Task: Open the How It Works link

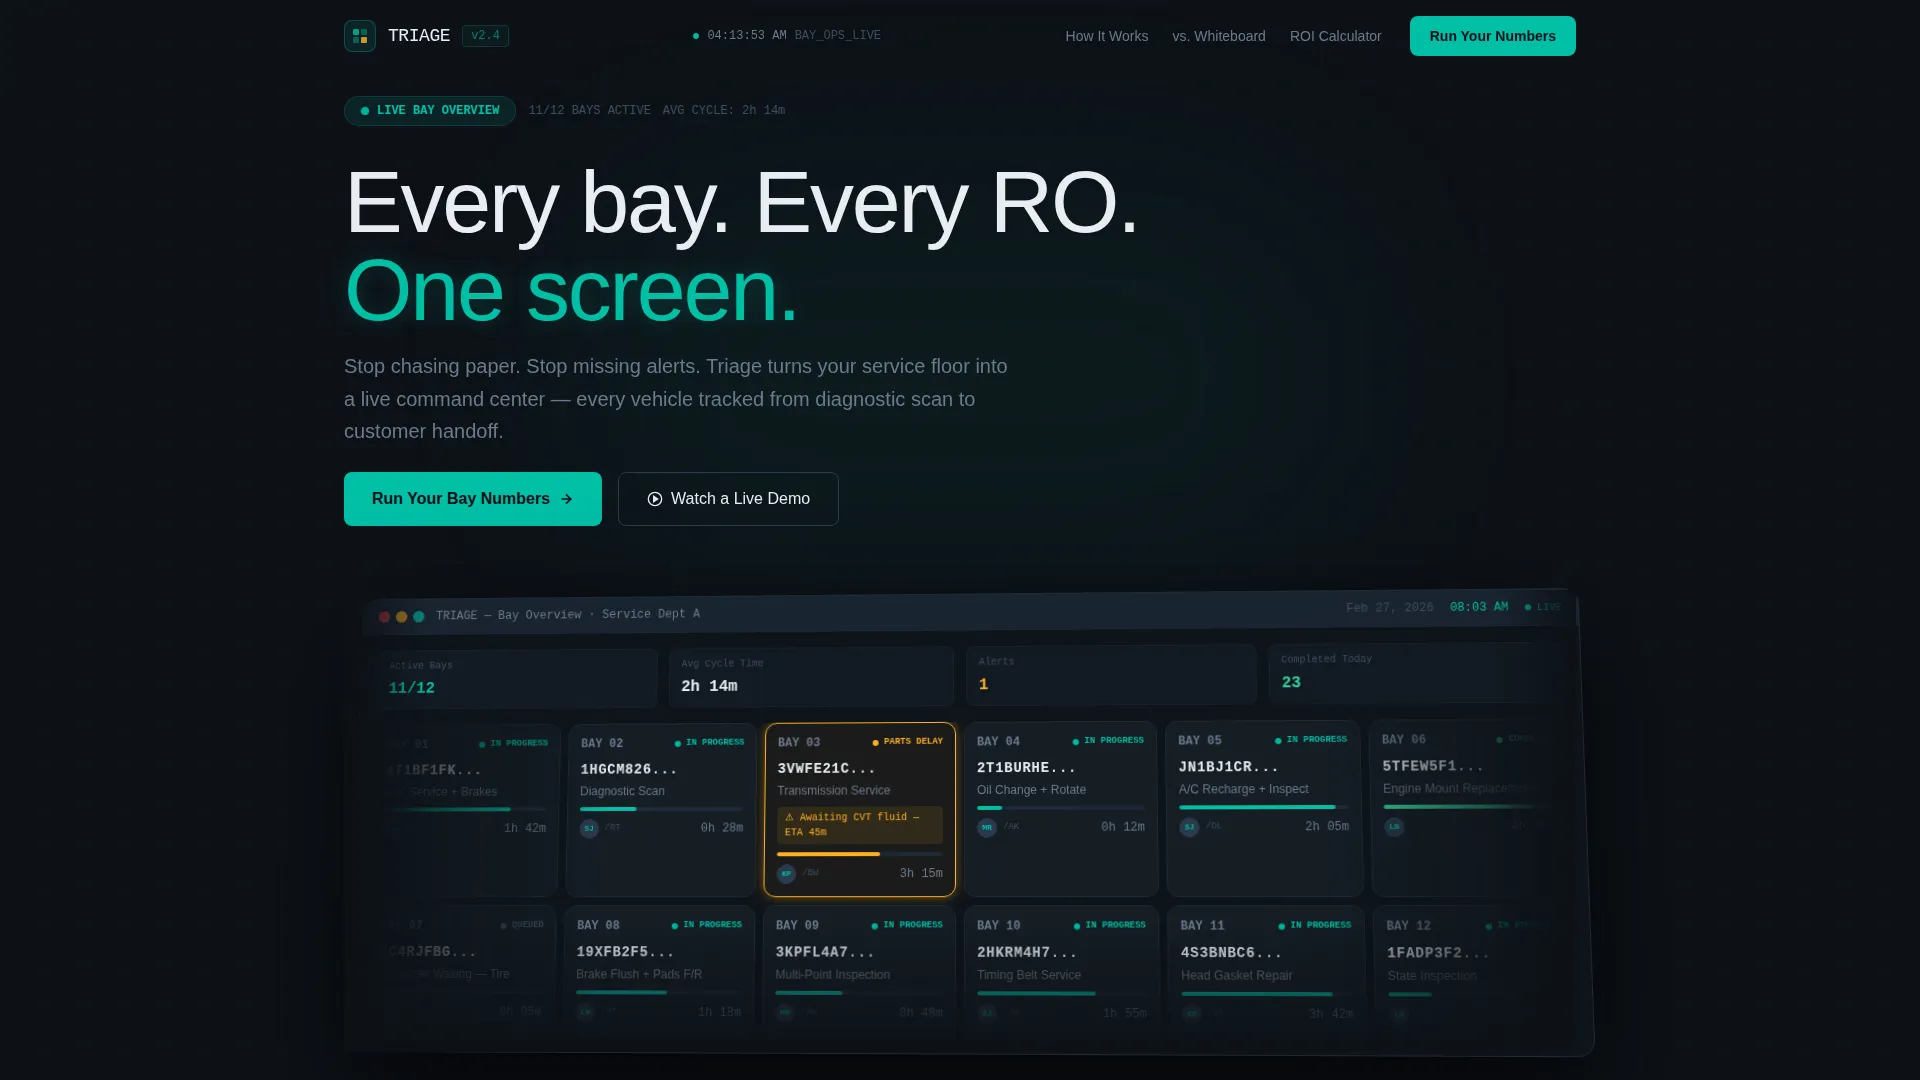Action: (x=1106, y=36)
